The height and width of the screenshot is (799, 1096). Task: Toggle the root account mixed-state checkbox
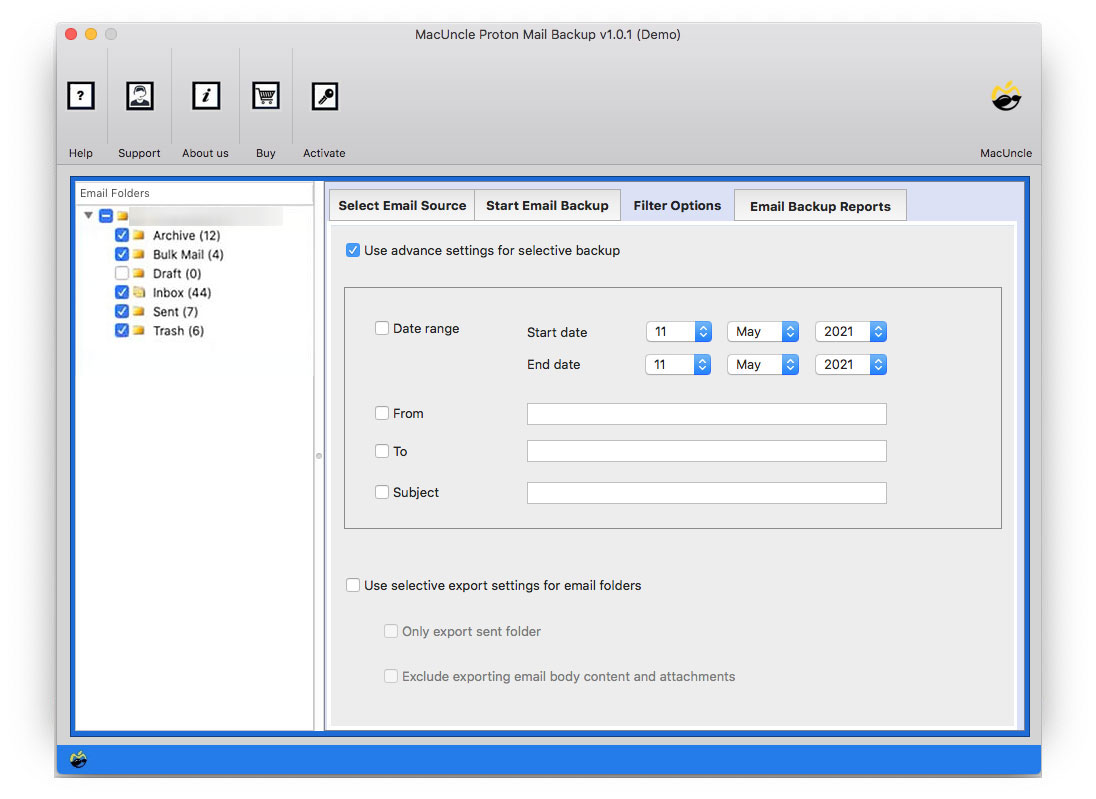point(106,215)
